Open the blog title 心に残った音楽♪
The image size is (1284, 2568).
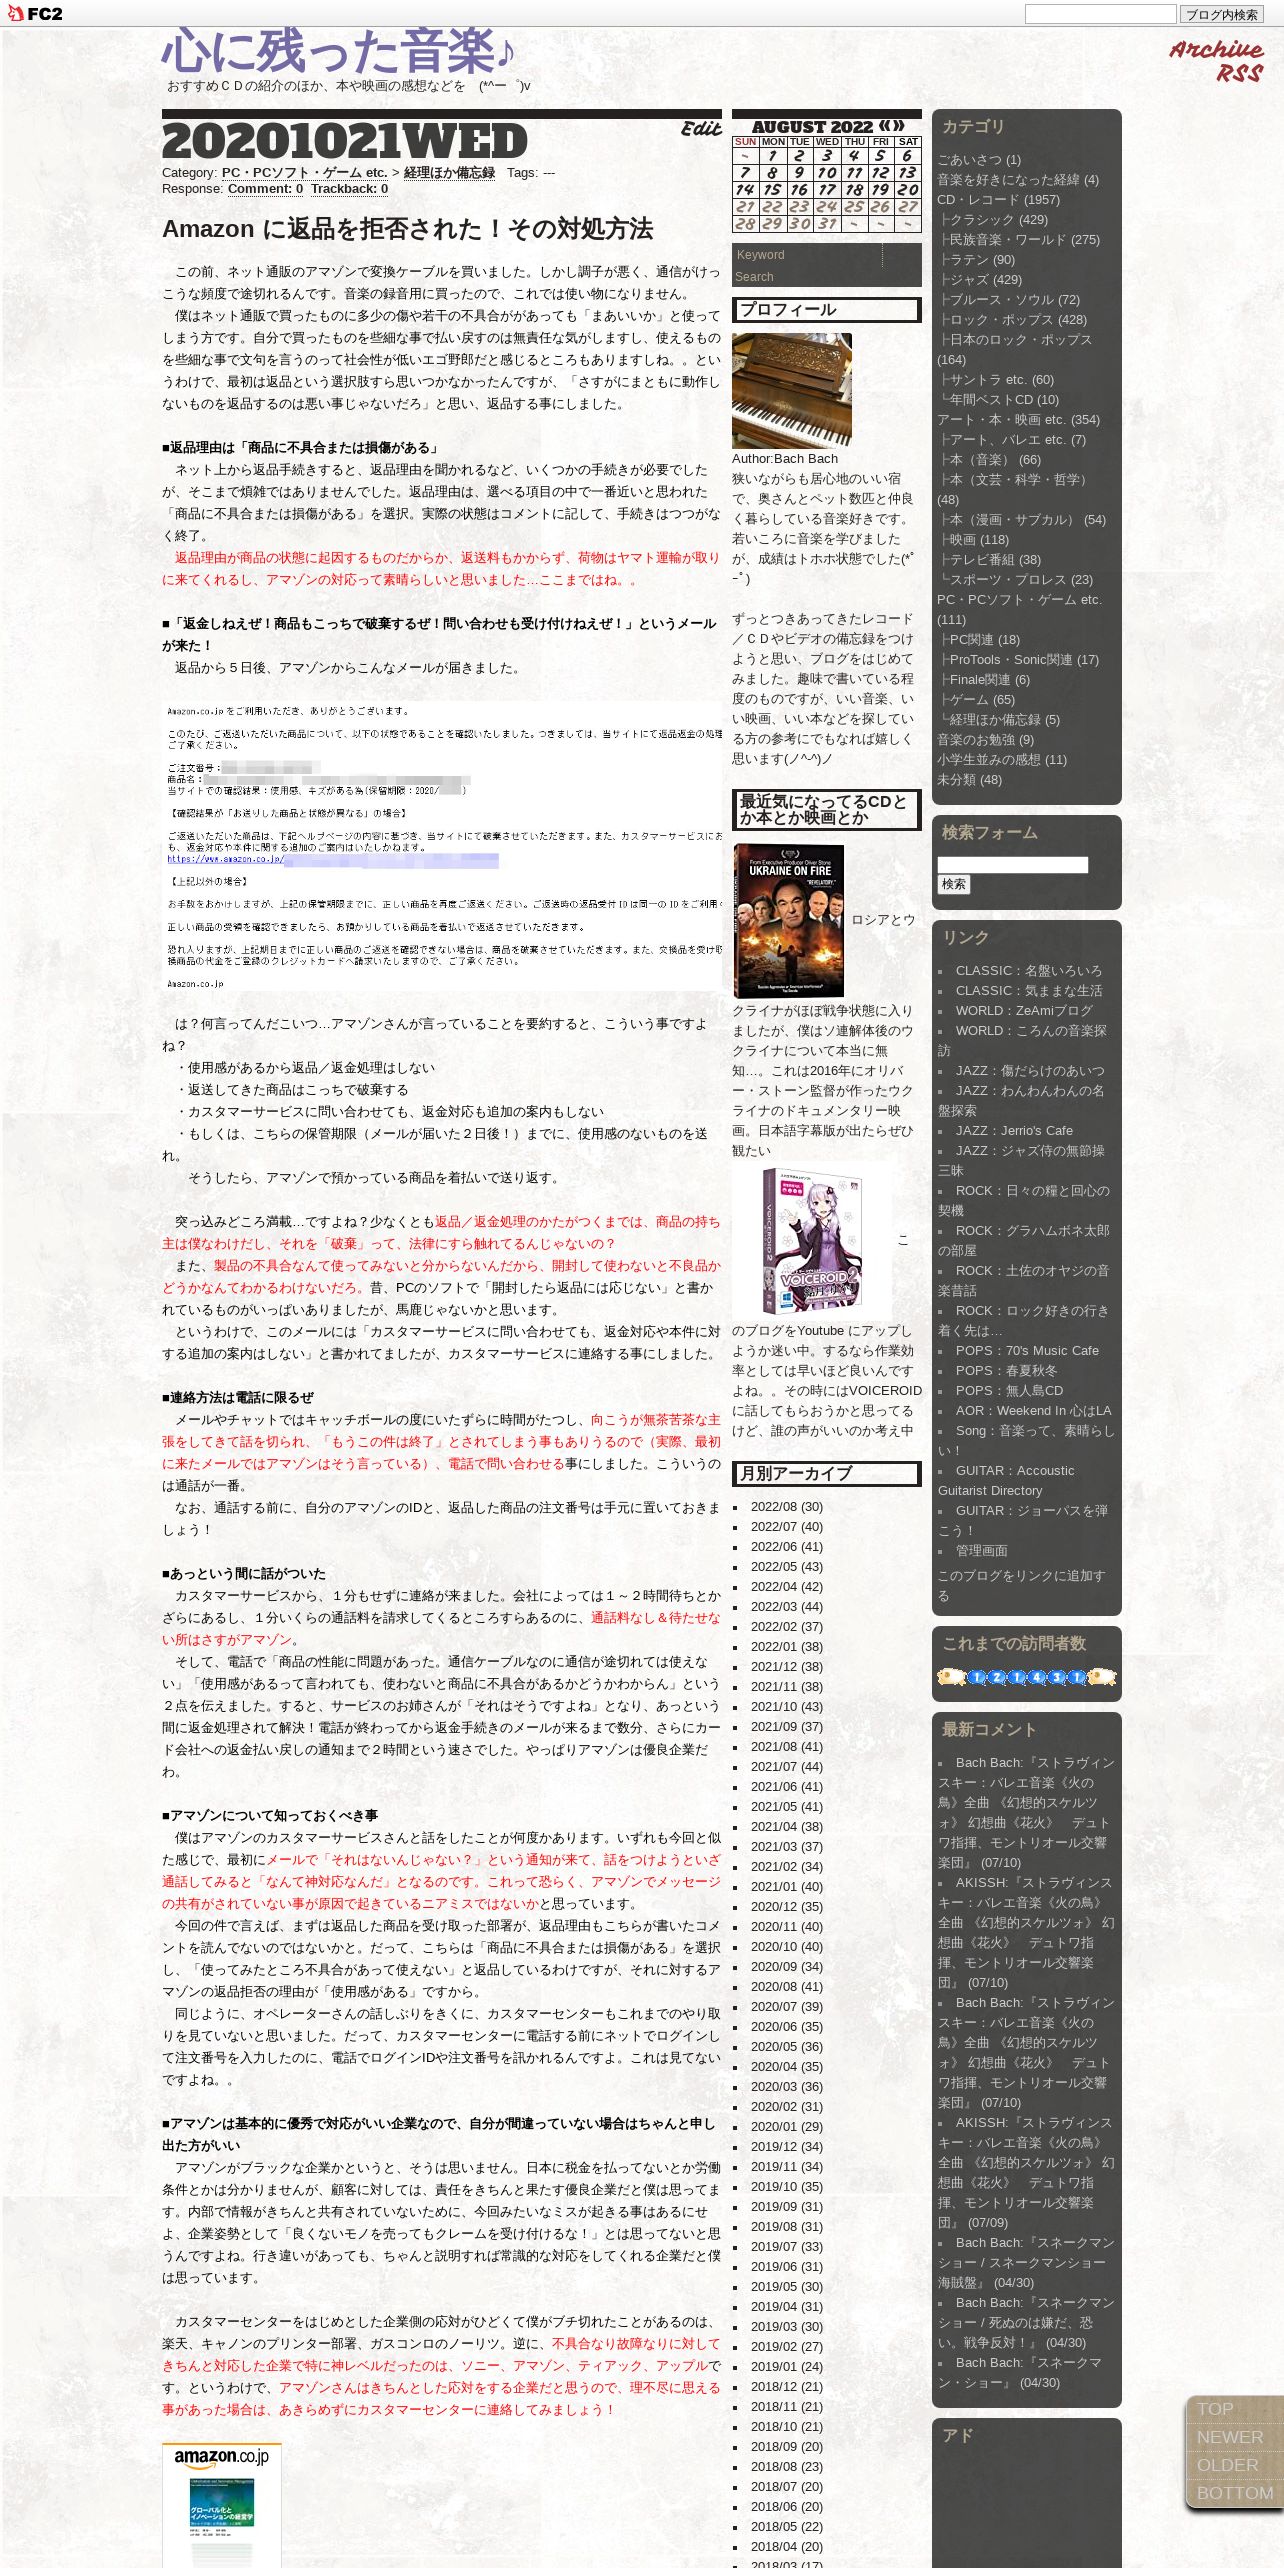click(x=339, y=51)
